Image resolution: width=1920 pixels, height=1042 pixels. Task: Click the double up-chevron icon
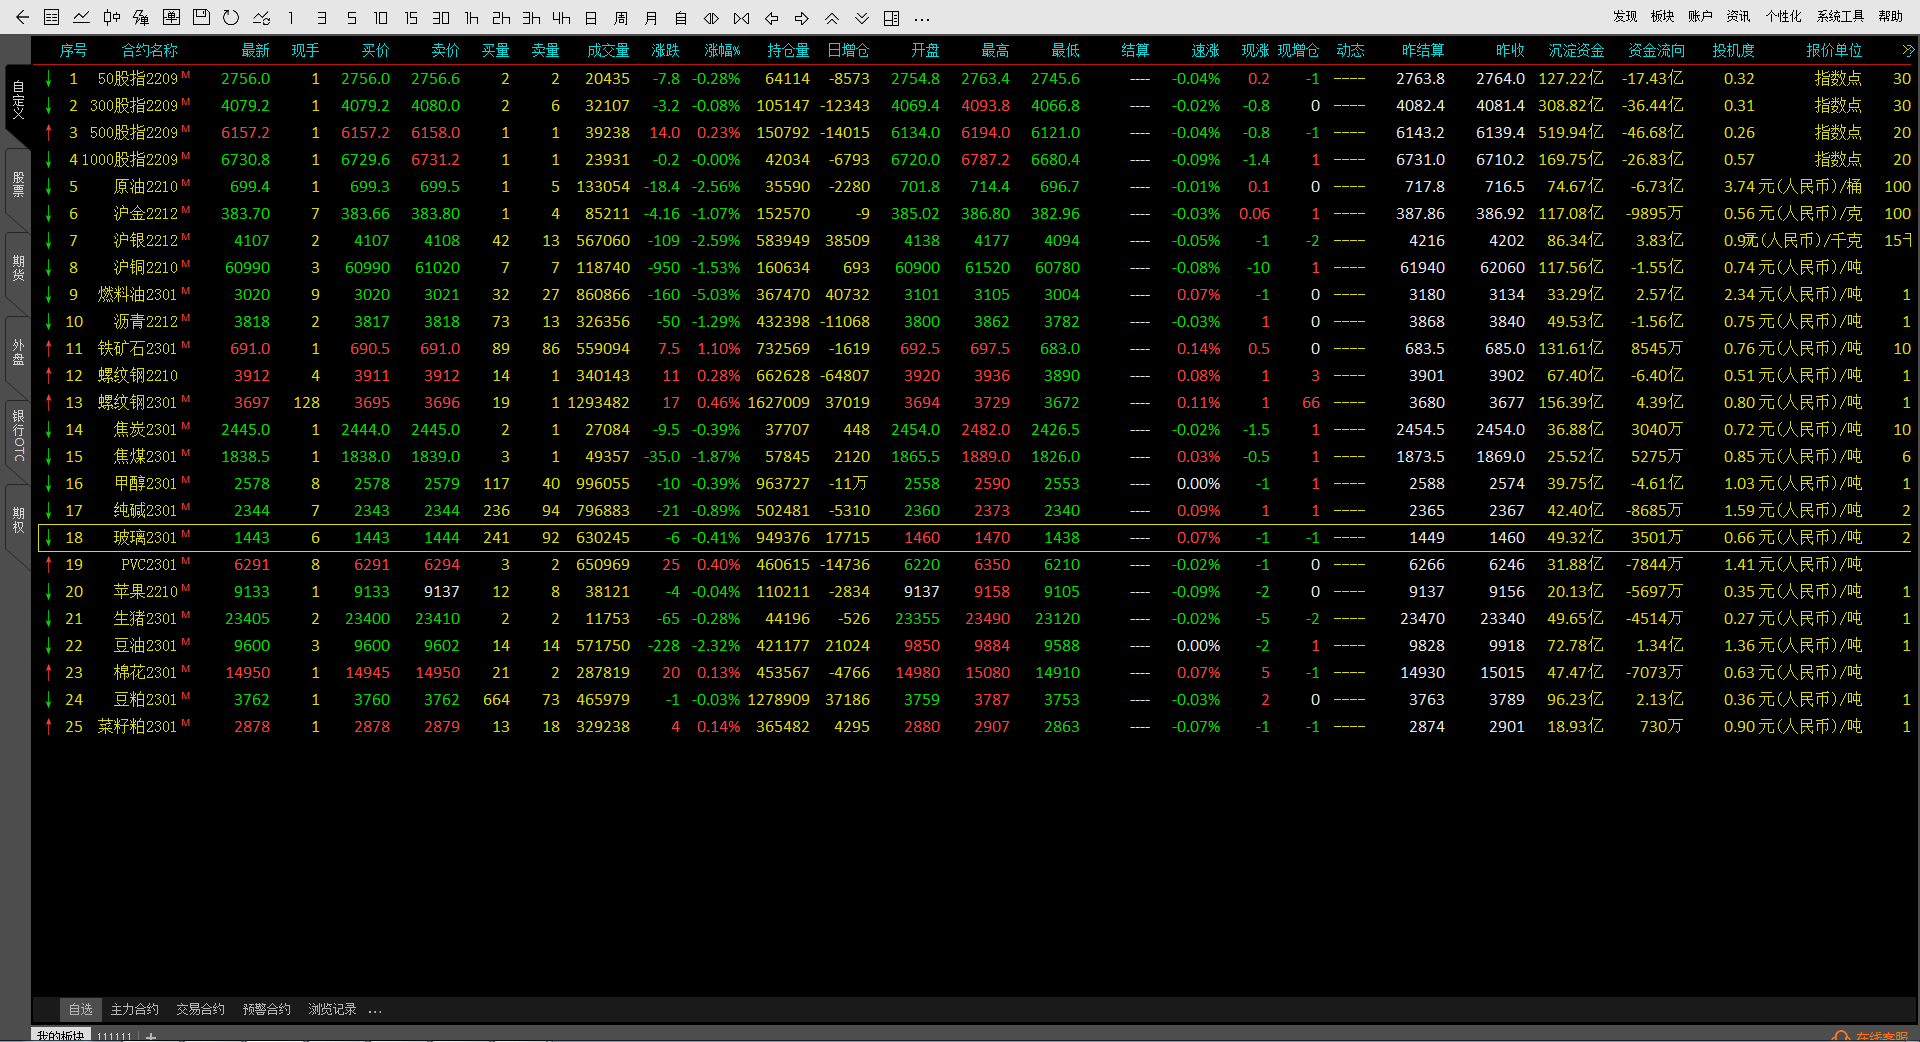832,18
